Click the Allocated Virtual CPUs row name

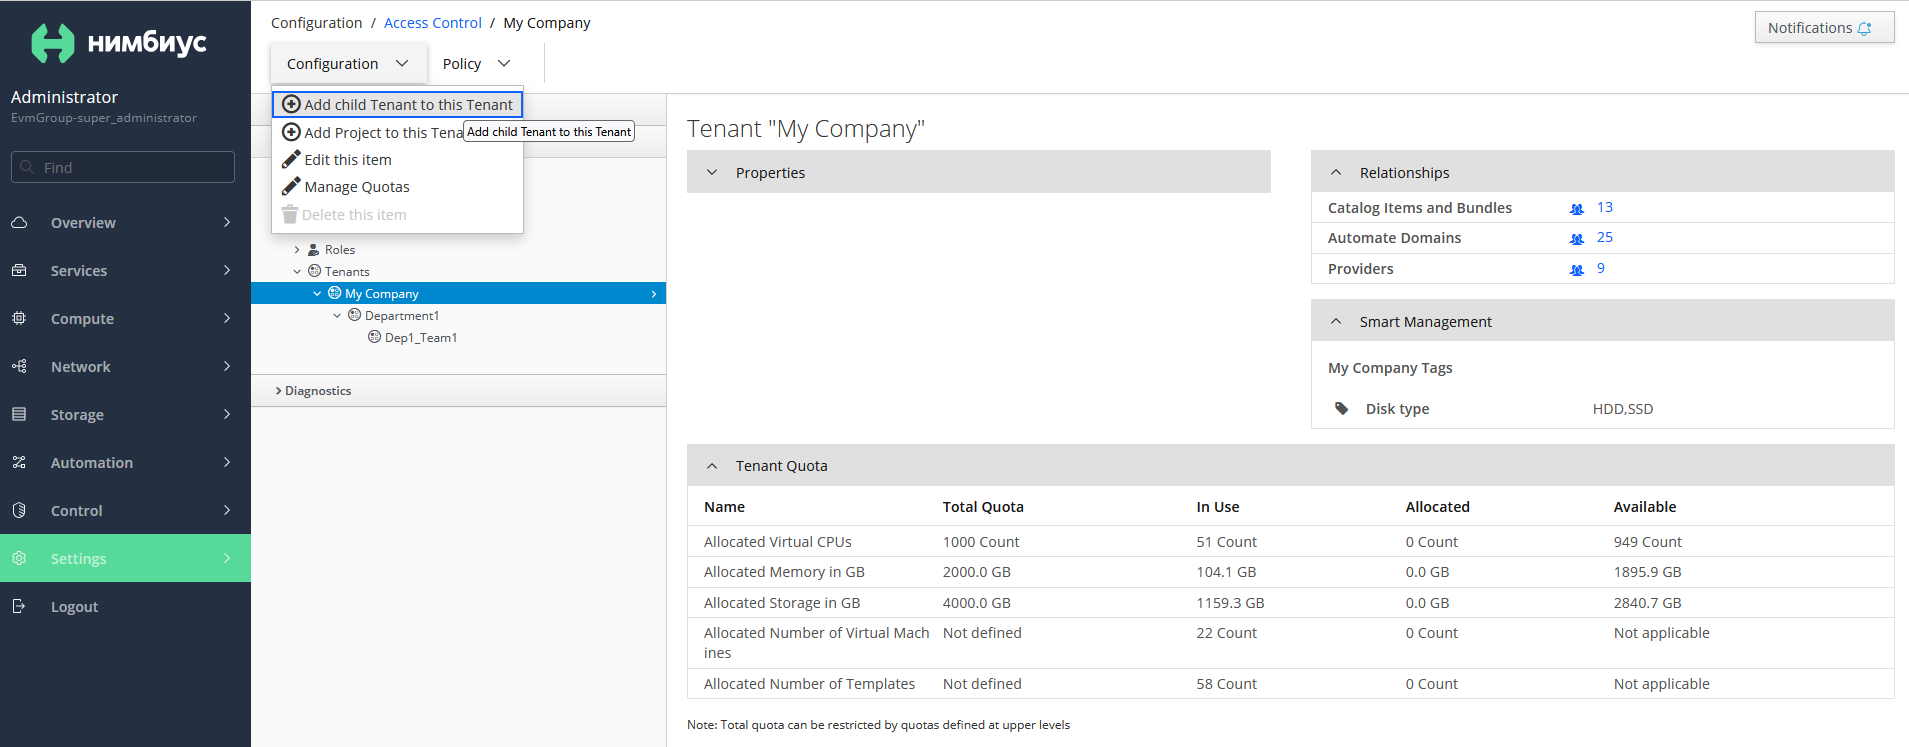coord(777,541)
